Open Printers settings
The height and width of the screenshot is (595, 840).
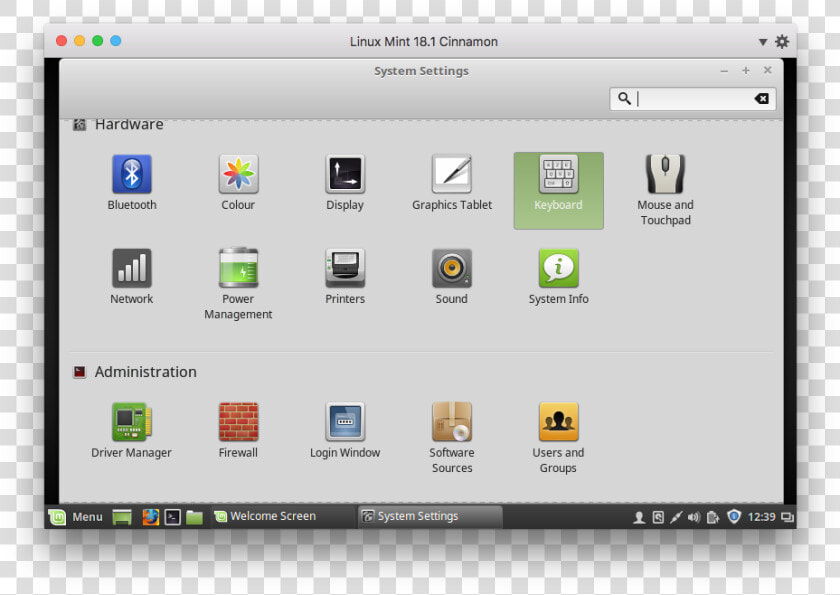click(x=345, y=277)
